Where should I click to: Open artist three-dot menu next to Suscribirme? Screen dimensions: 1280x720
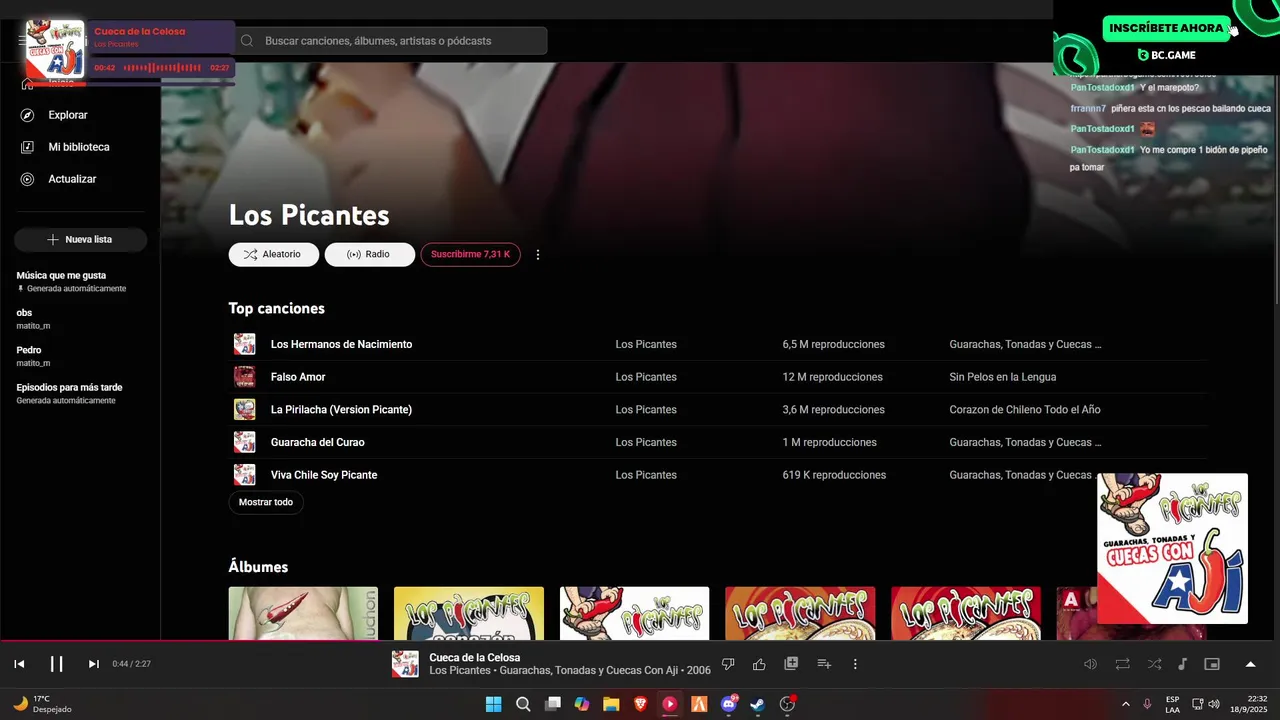(538, 255)
